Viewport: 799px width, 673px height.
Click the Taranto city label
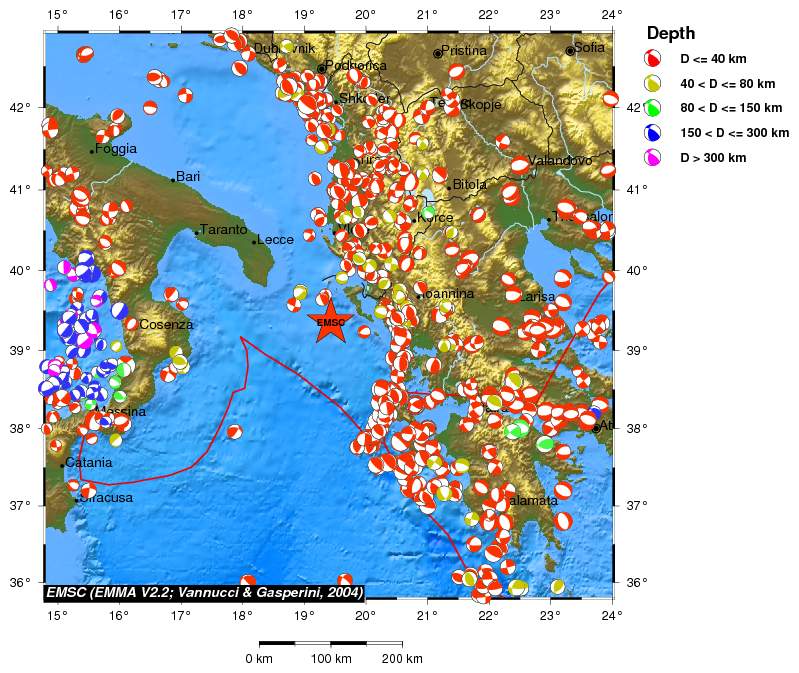pyautogui.click(x=223, y=230)
